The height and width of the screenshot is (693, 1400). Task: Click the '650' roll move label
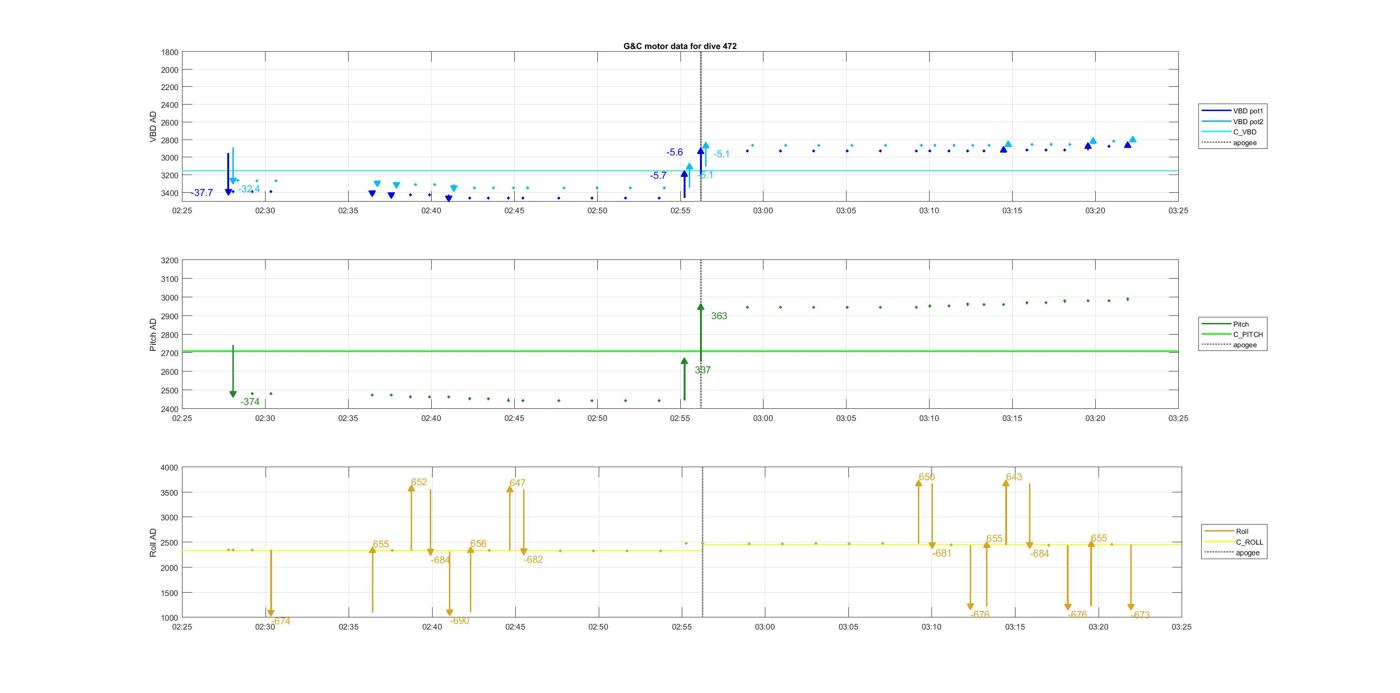point(927,477)
